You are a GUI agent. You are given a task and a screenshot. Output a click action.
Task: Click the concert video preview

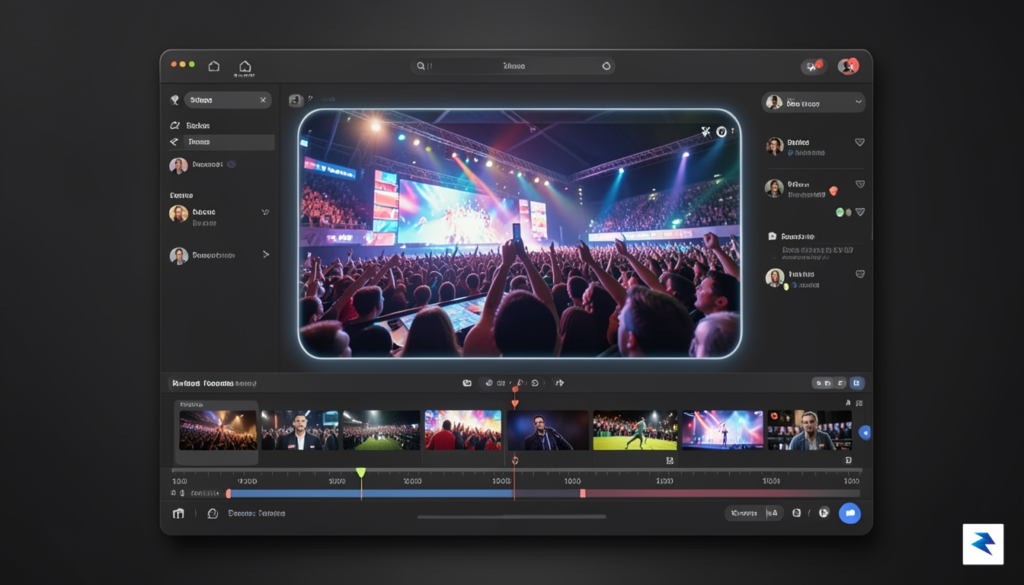pyautogui.click(x=520, y=234)
